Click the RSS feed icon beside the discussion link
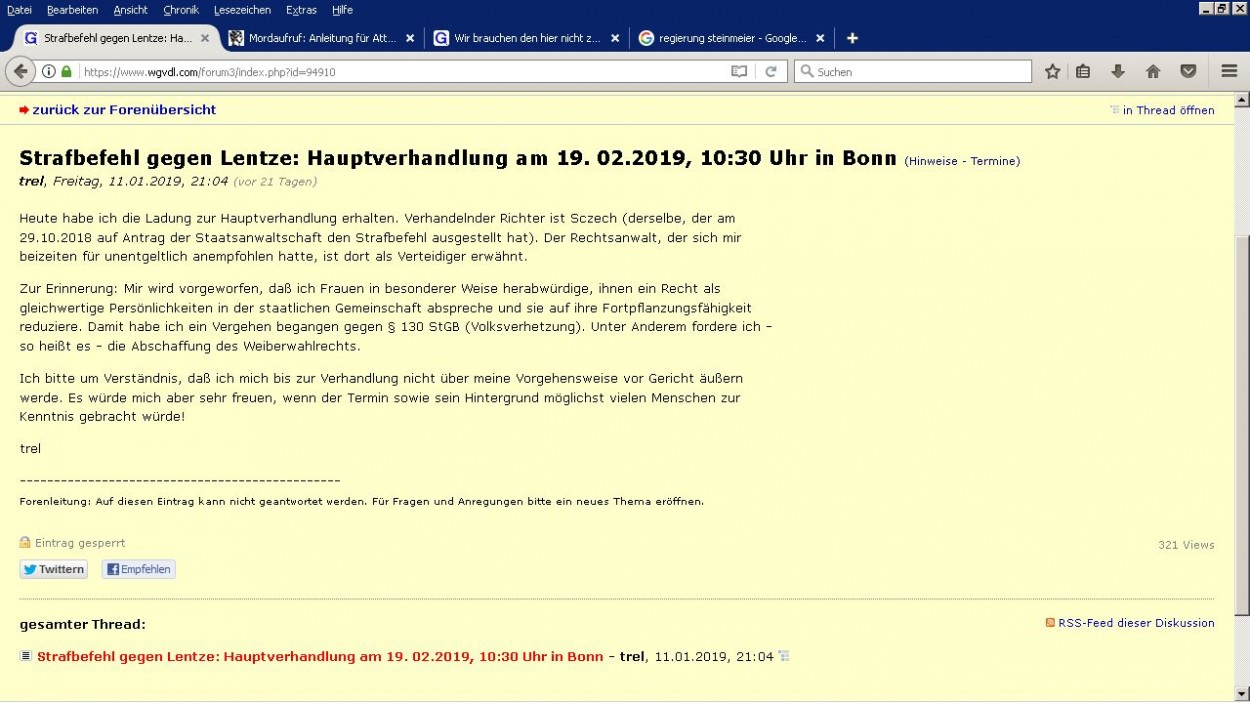Image resolution: width=1250 pixels, height=703 pixels. pyautogui.click(x=1050, y=622)
